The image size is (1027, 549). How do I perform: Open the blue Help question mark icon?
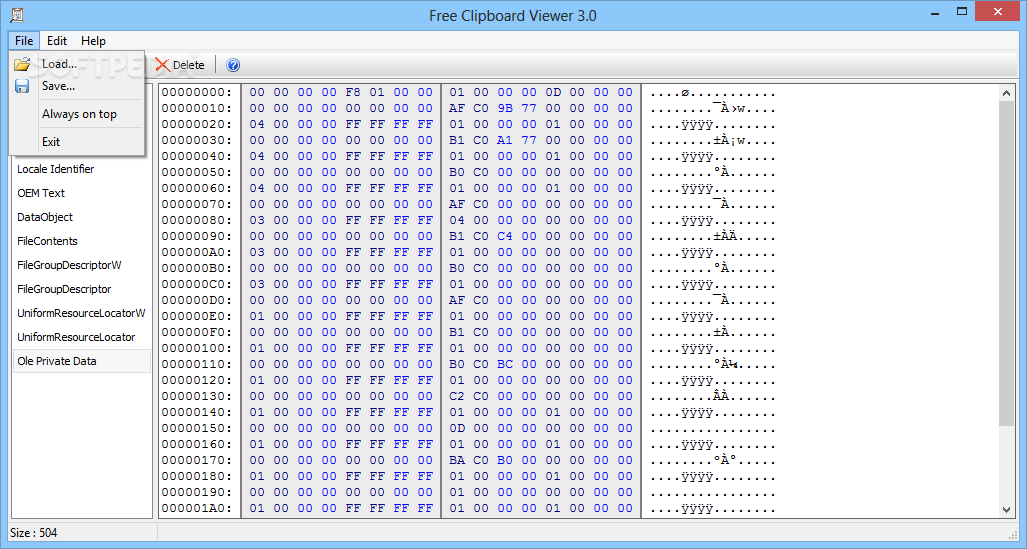233,65
